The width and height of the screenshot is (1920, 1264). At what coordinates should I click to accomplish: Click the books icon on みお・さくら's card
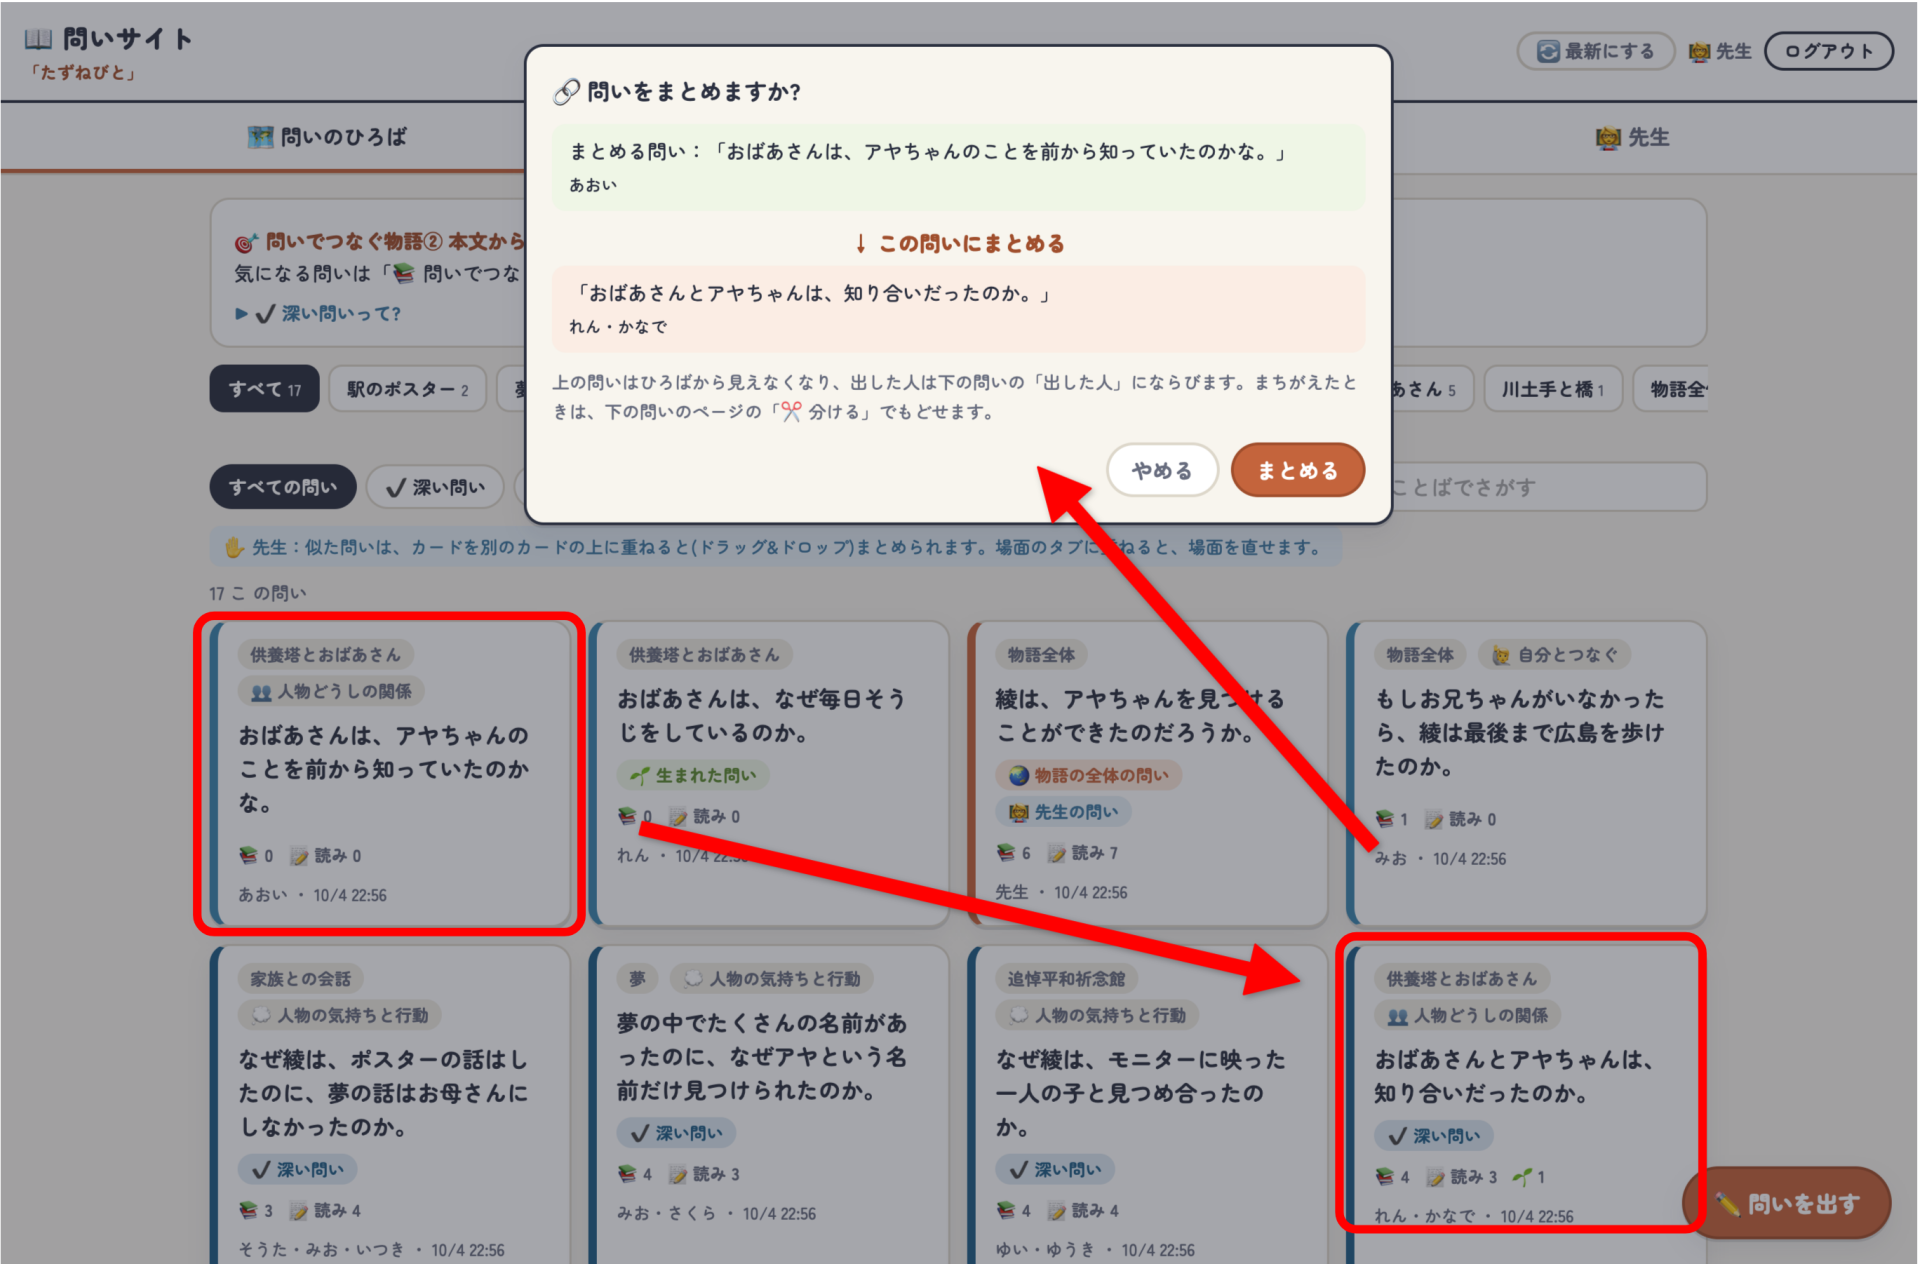coord(627,1174)
